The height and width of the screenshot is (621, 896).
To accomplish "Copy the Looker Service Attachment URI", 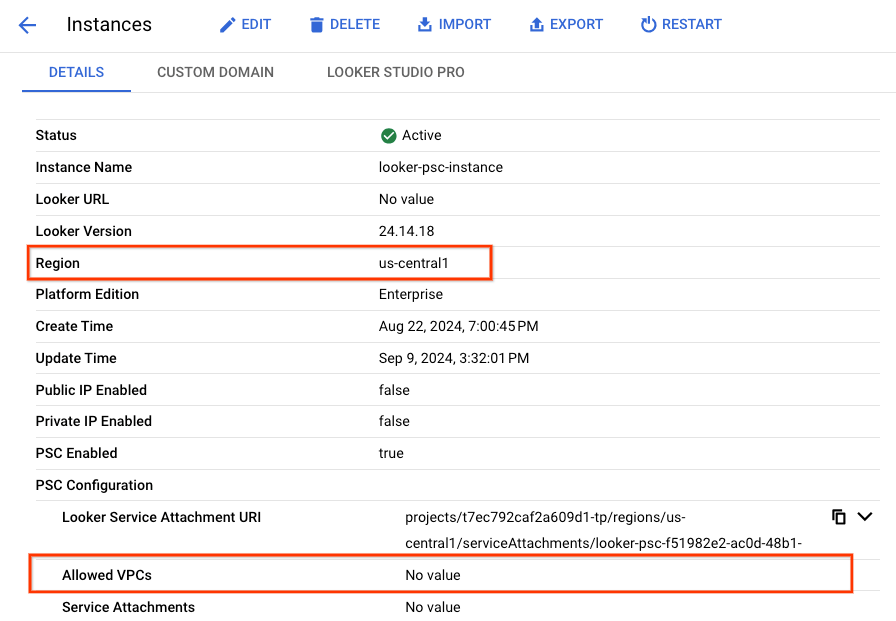I will (x=838, y=517).
